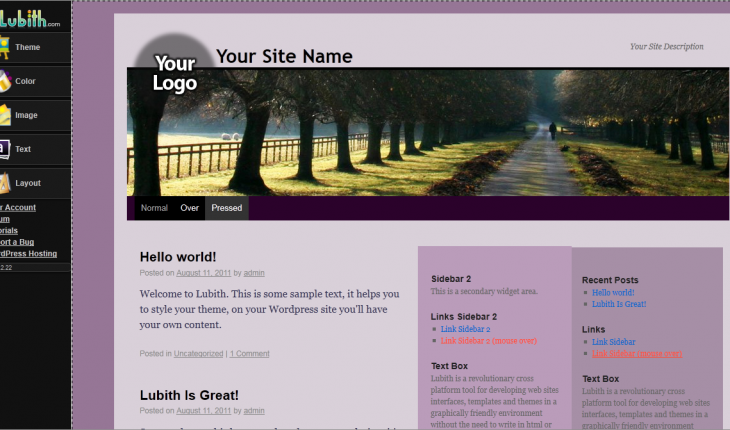Viewport: 730px width, 430px height.
Task: Open the Hello world! post title
Action: tap(178, 257)
